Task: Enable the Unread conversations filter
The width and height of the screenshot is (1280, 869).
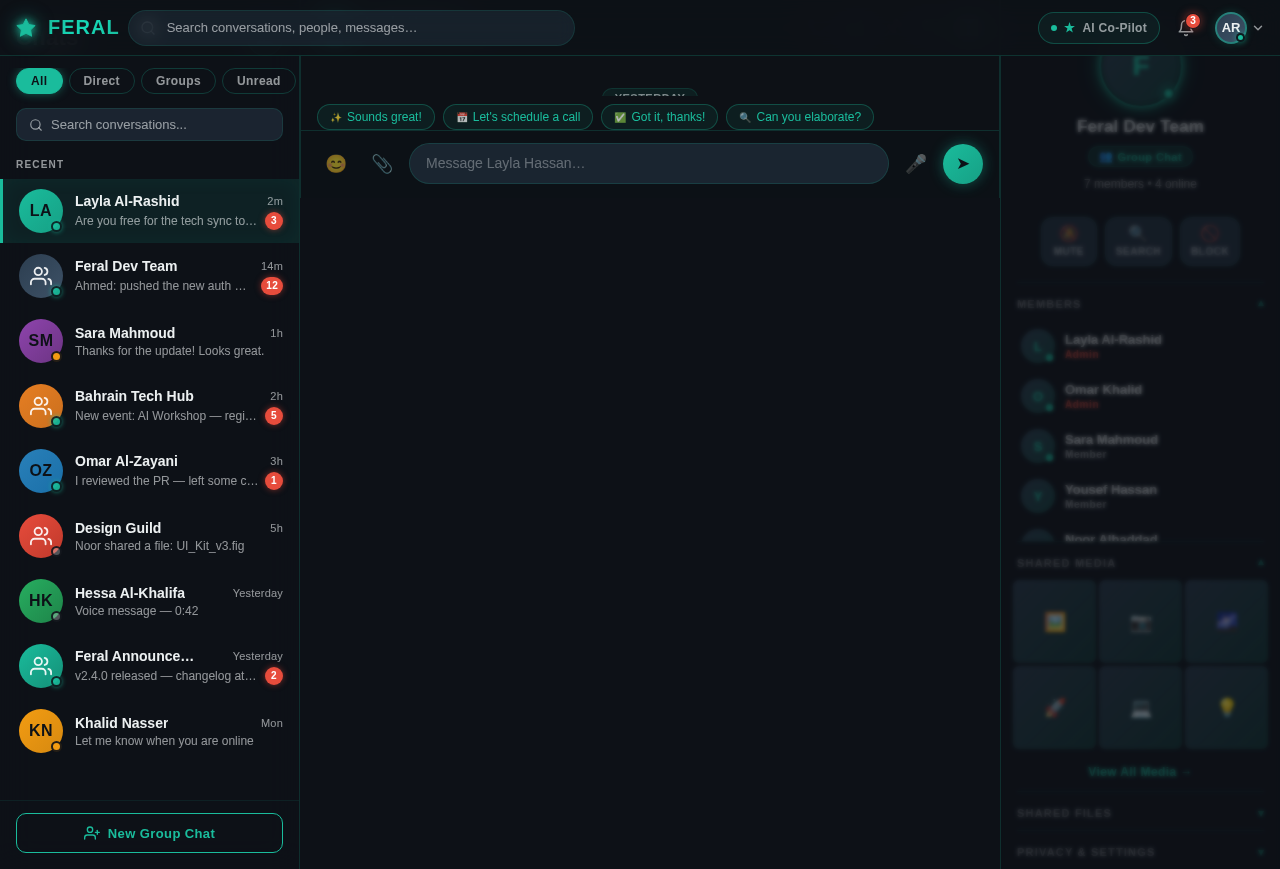Action: point(258,81)
